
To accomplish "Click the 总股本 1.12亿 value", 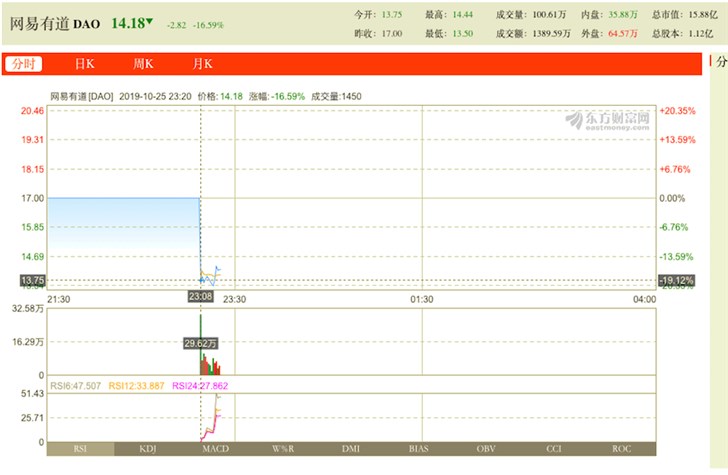I will tap(701, 33).
